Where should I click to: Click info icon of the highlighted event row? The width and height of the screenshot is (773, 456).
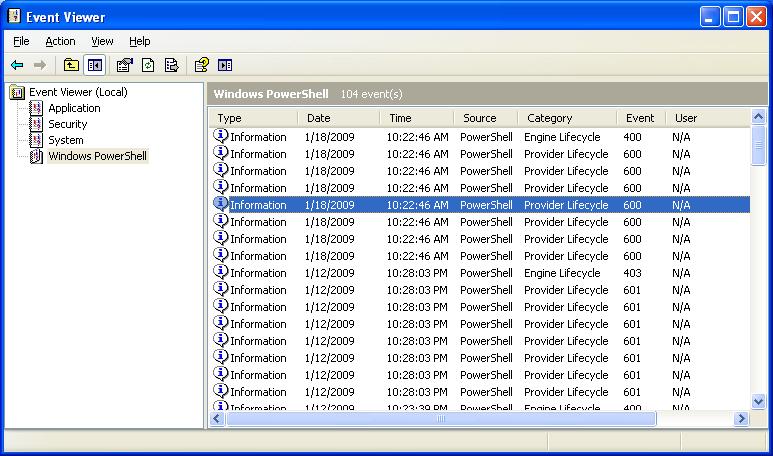[220, 204]
